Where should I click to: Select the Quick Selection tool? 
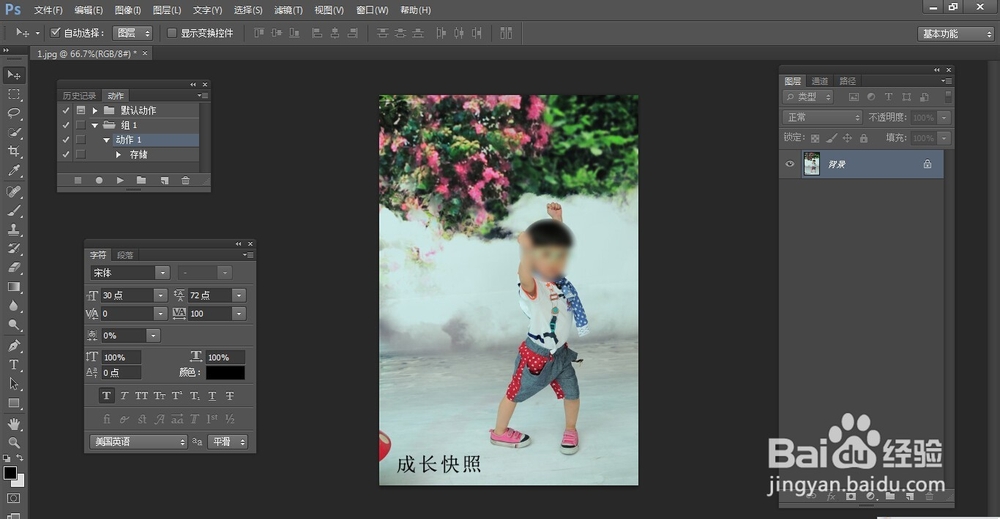[13, 133]
